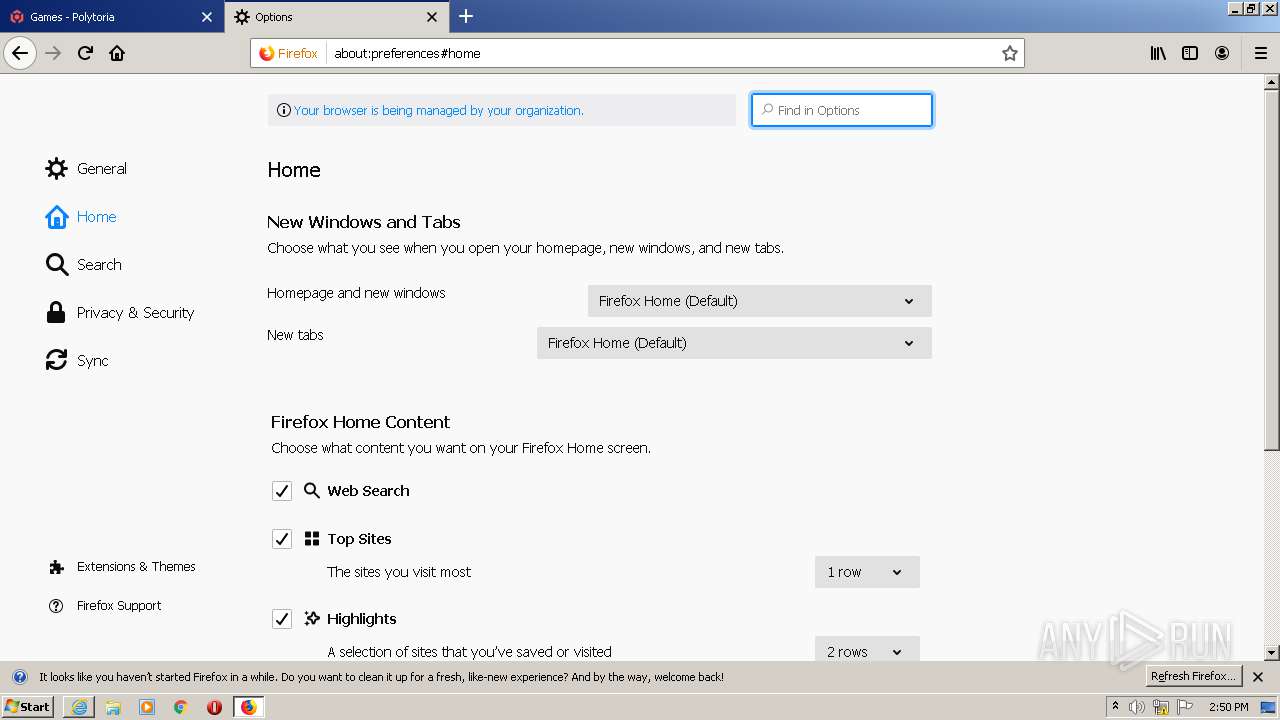This screenshot has height=720, width=1280.
Task: Click the General gear icon
Action: 57,168
